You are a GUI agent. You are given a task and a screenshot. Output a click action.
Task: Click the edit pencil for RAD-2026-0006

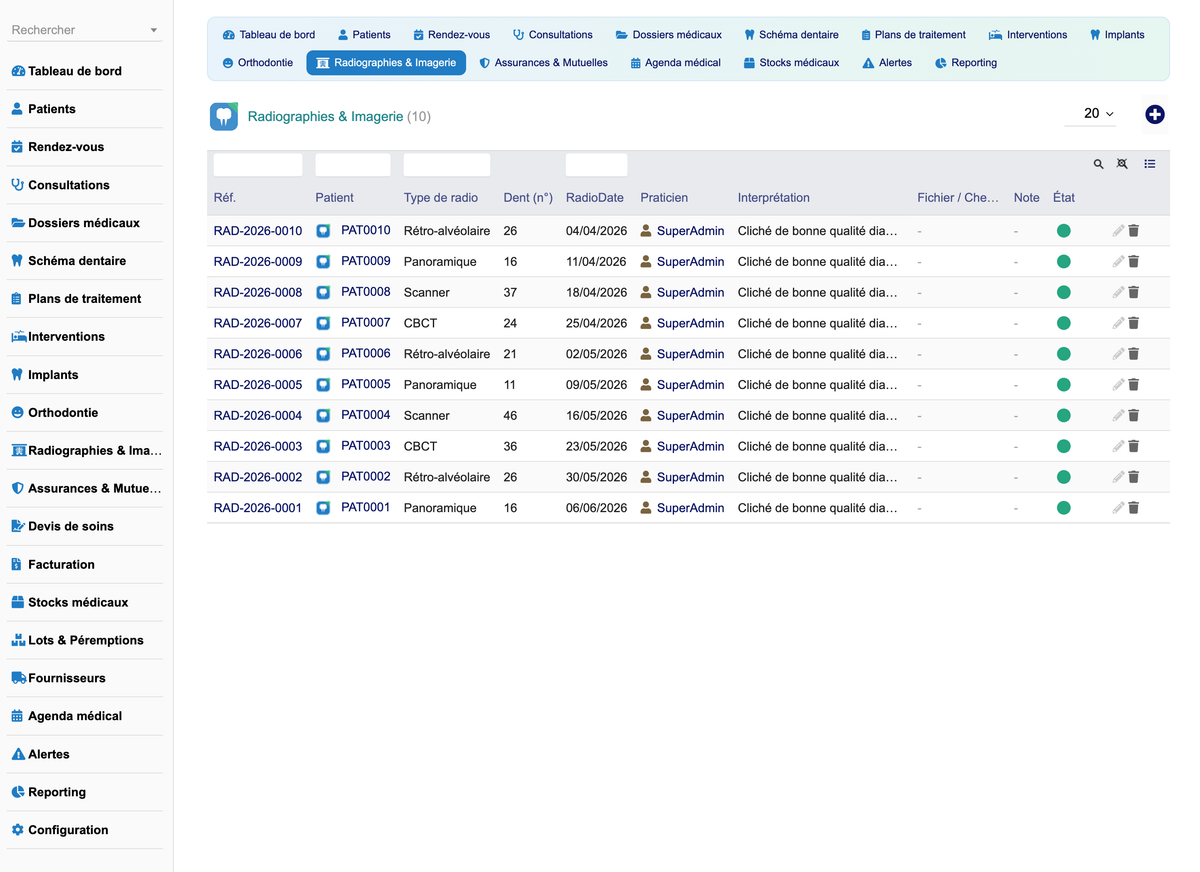pyautogui.click(x=1118, y=354)
